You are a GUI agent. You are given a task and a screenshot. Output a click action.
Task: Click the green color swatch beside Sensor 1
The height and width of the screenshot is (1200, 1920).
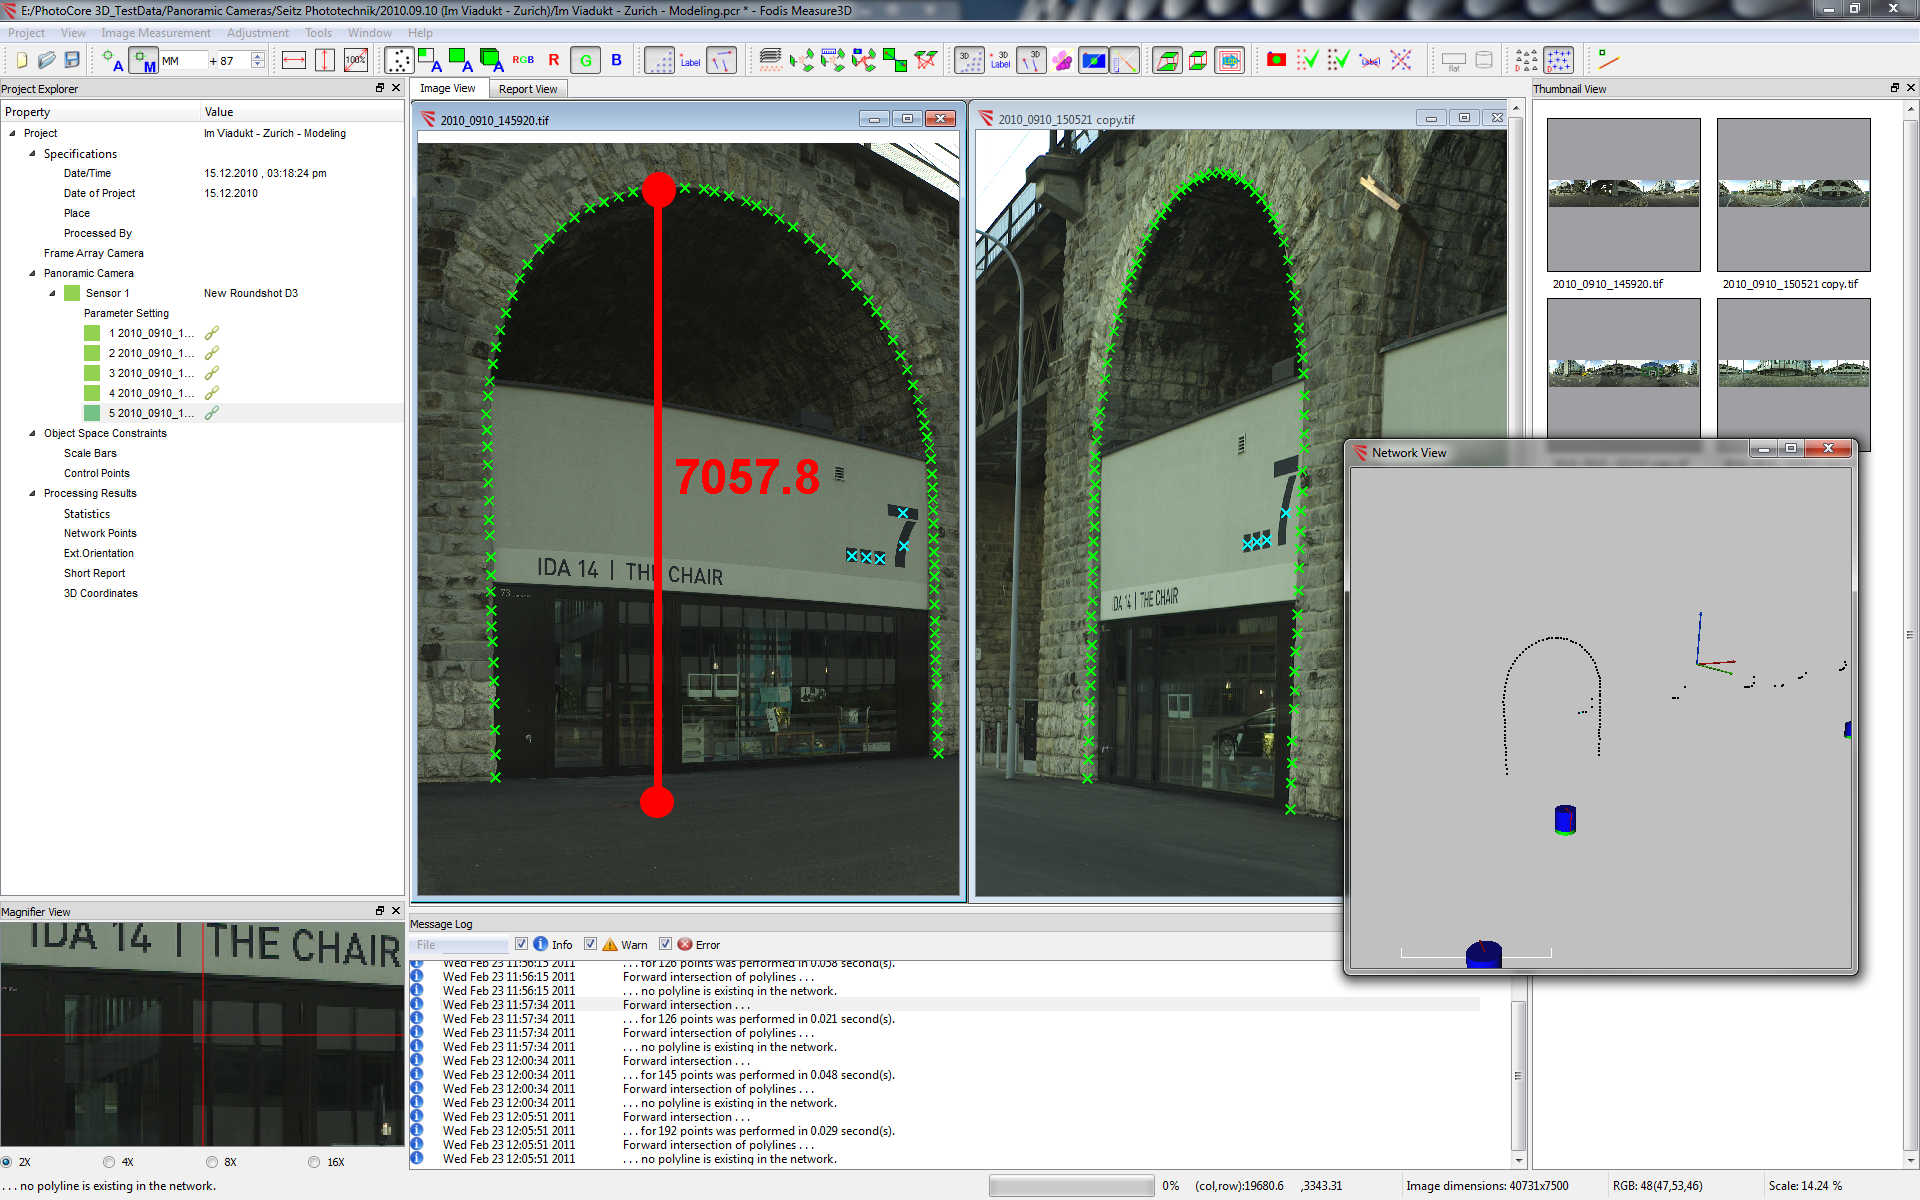71,293
